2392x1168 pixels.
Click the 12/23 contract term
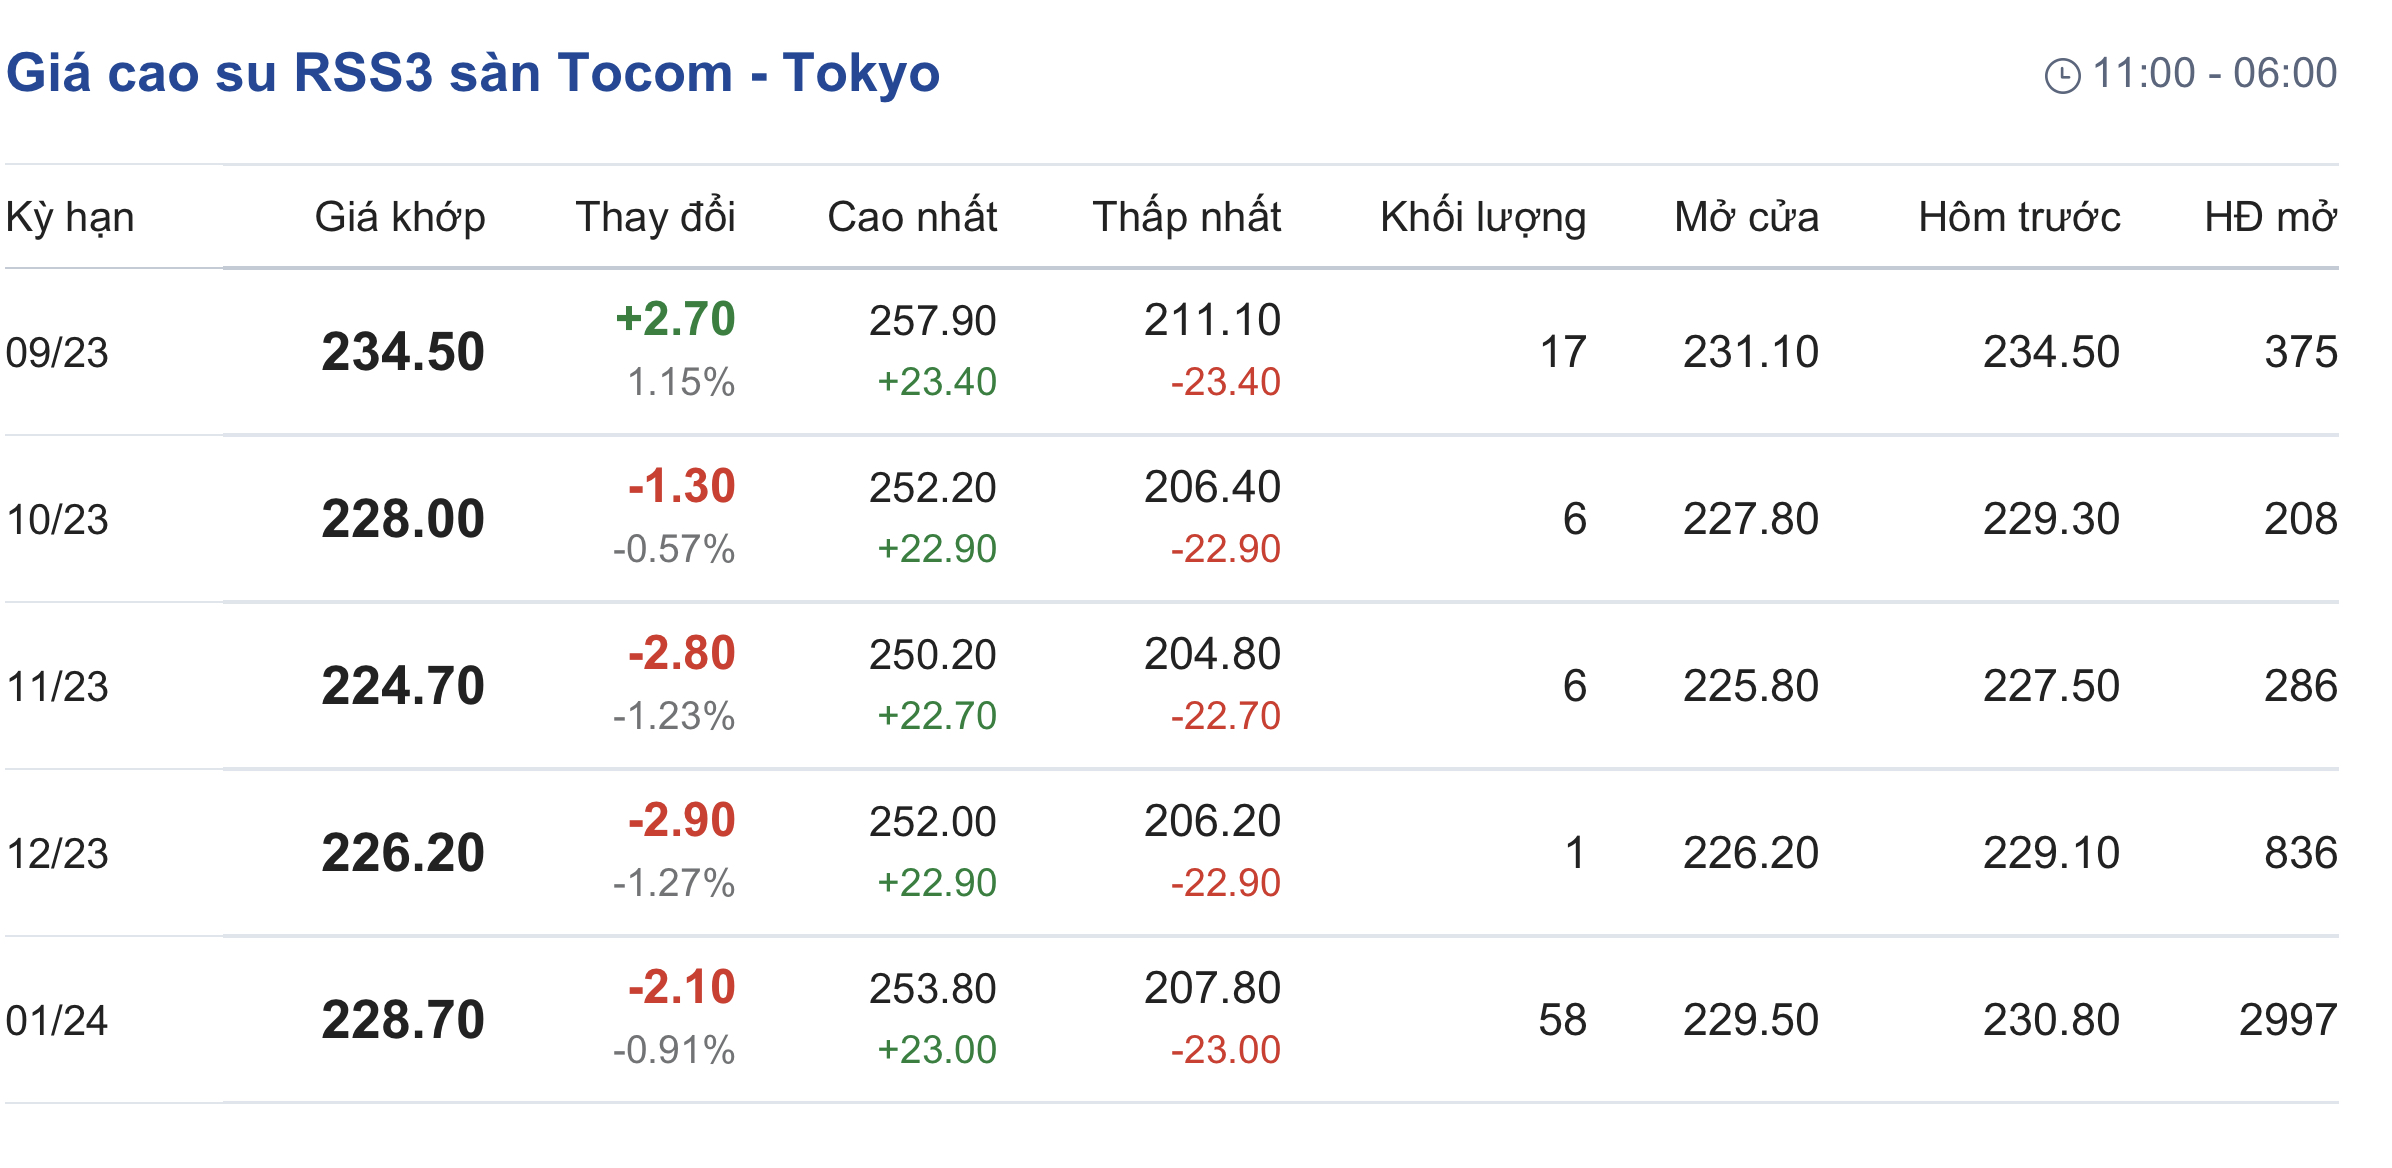tap(57, 853)
